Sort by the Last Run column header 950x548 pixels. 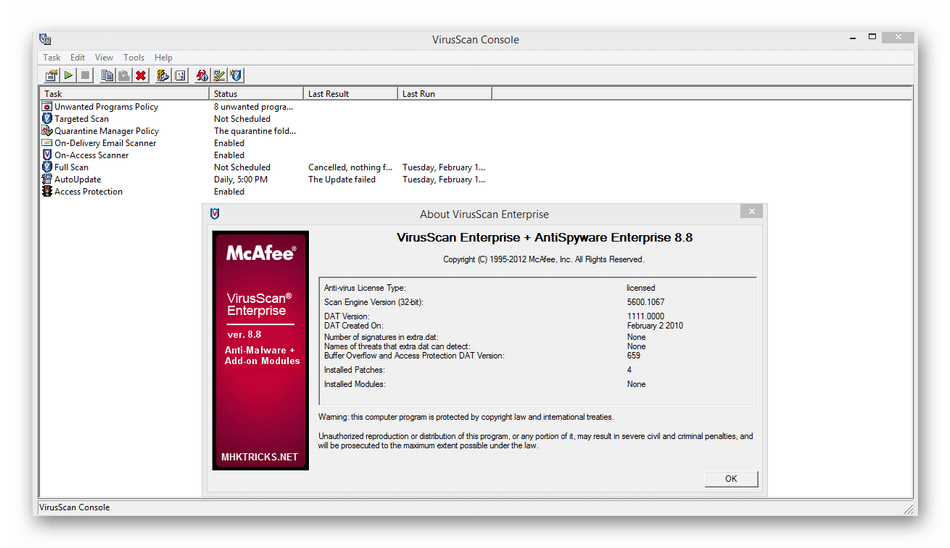pyautogui.click(x=445, y=93)
